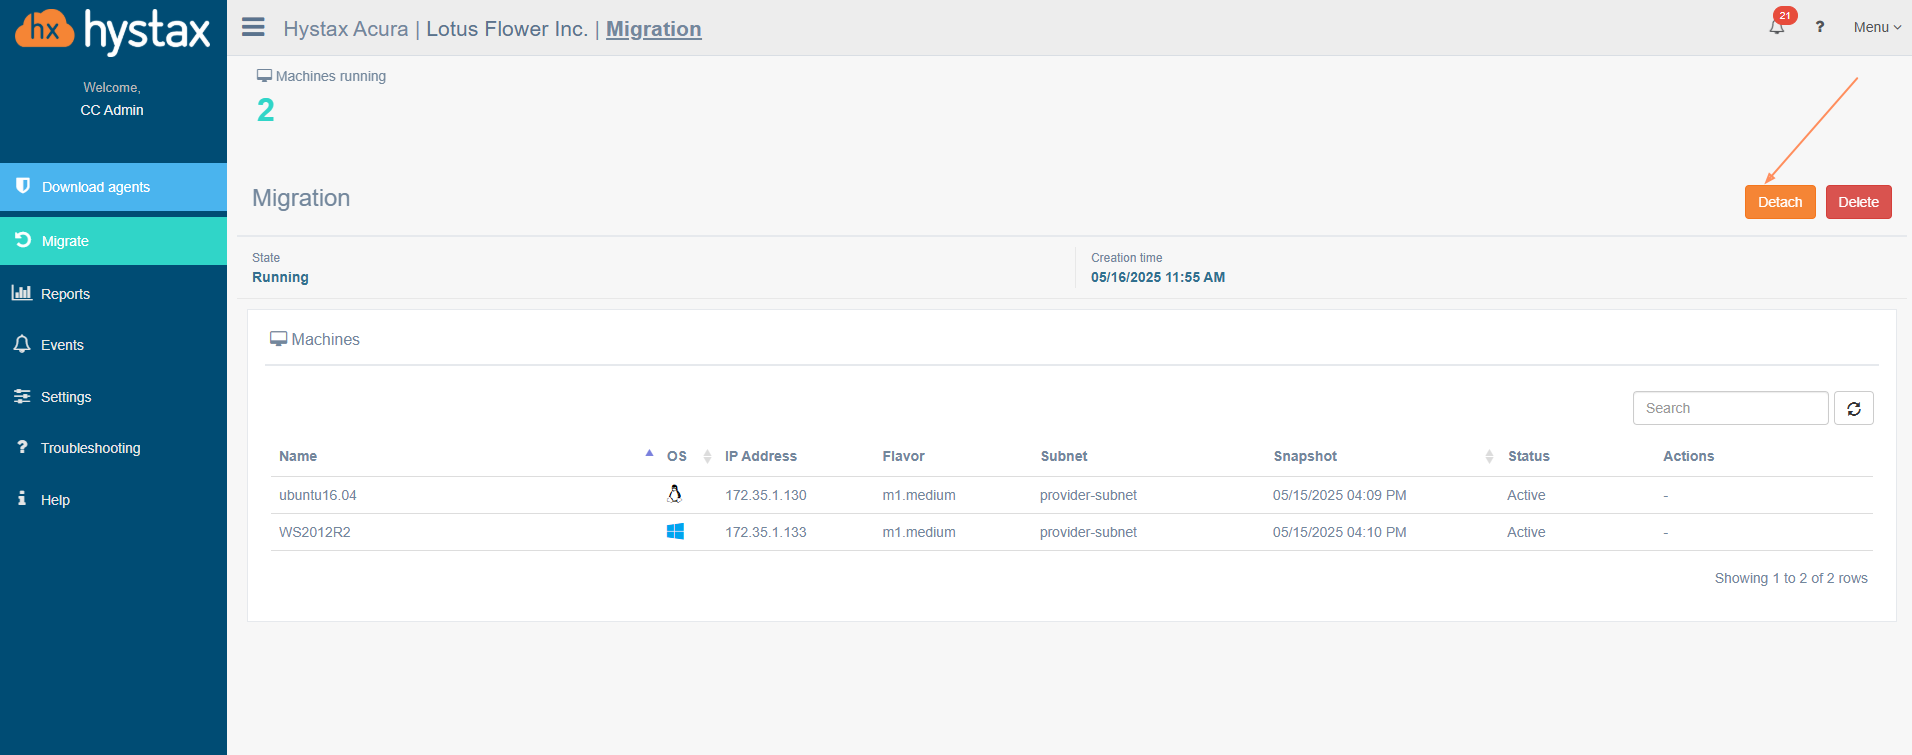Click the Machines running count 2

pyautogui.click(x=265, y=110)
